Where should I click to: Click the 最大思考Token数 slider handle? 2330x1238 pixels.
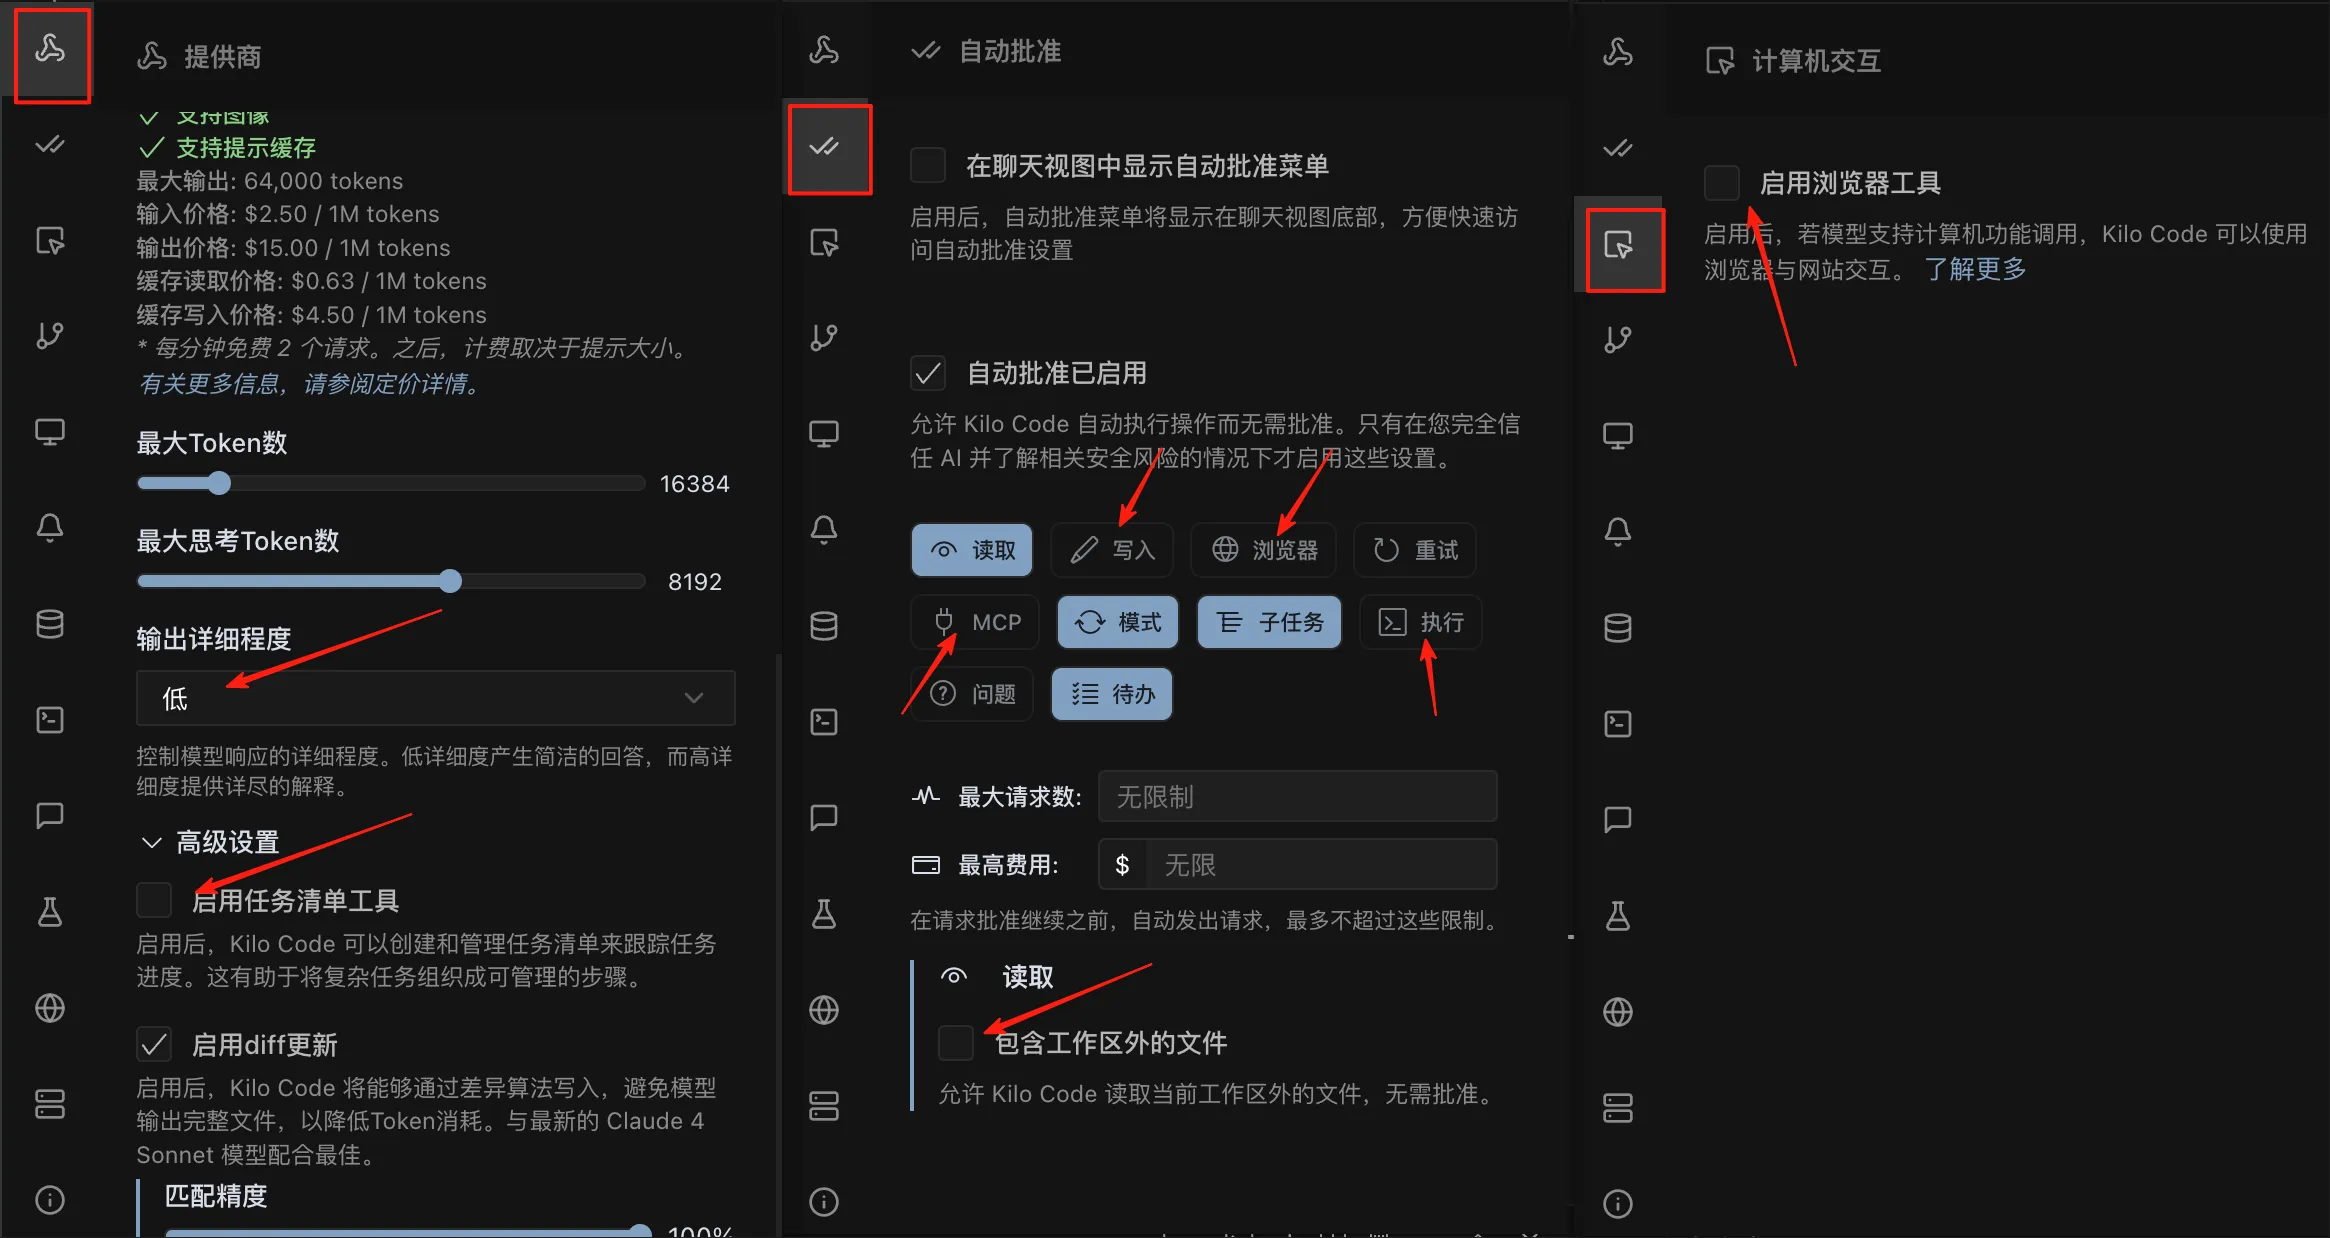450,582
